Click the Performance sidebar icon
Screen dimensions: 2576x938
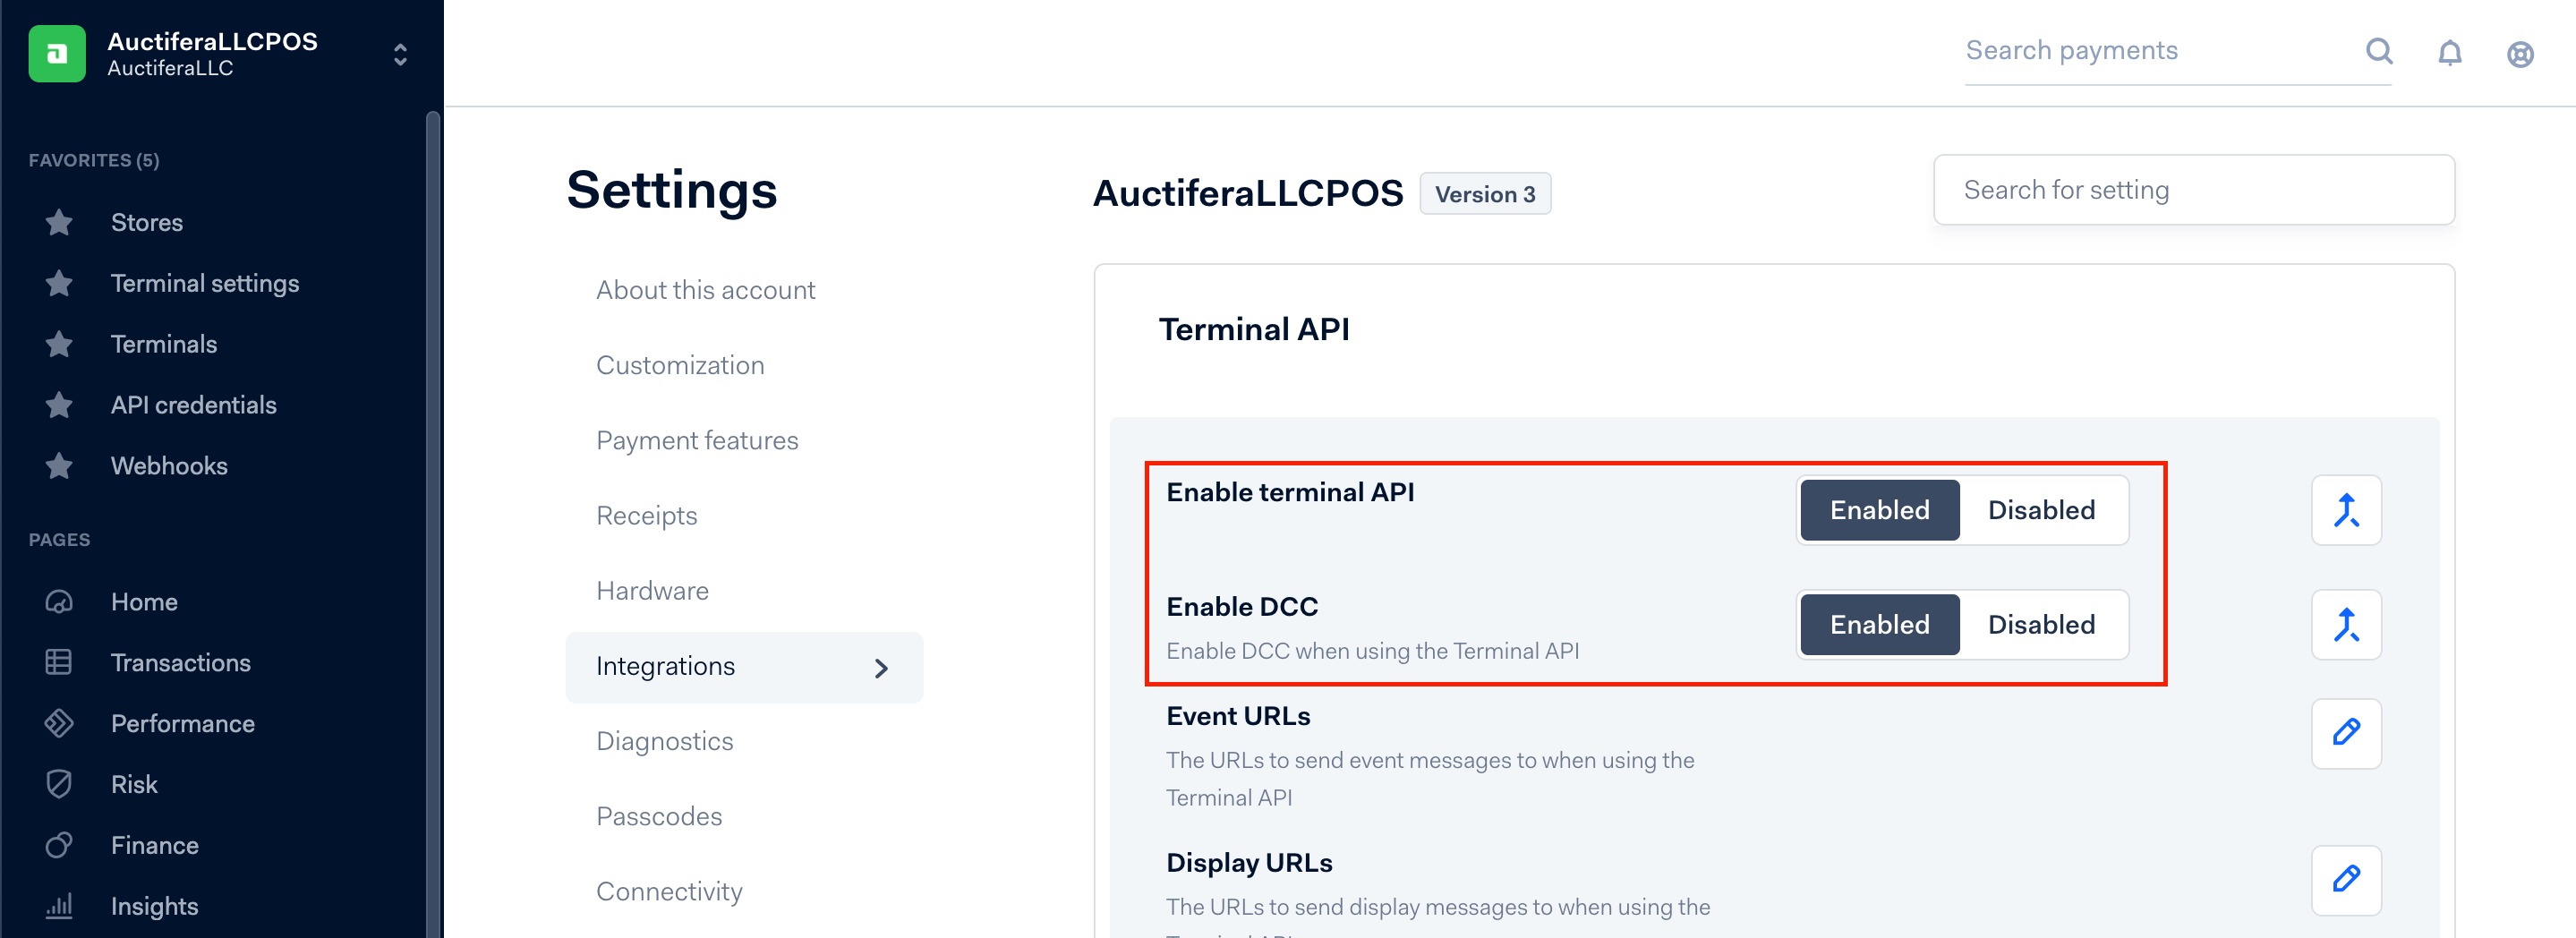pos(59,723)
